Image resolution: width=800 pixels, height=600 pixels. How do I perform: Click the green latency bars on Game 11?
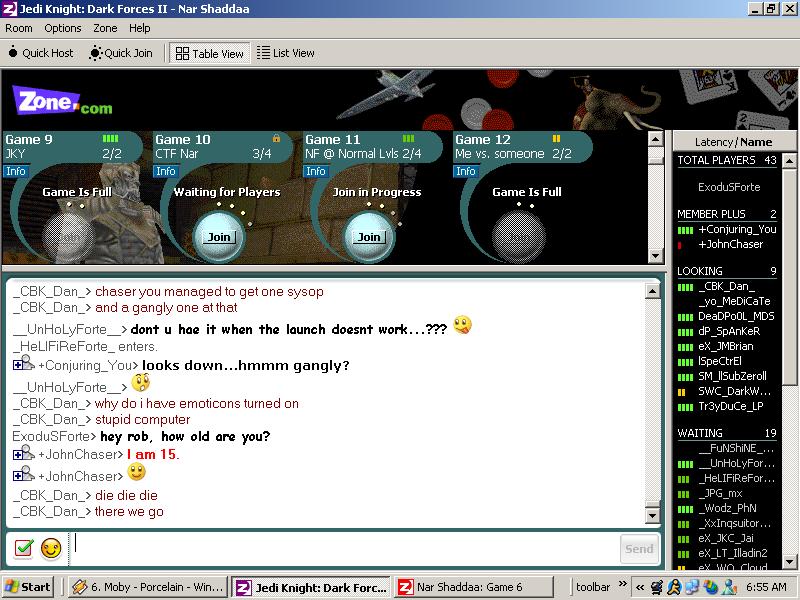pos(408,138)
